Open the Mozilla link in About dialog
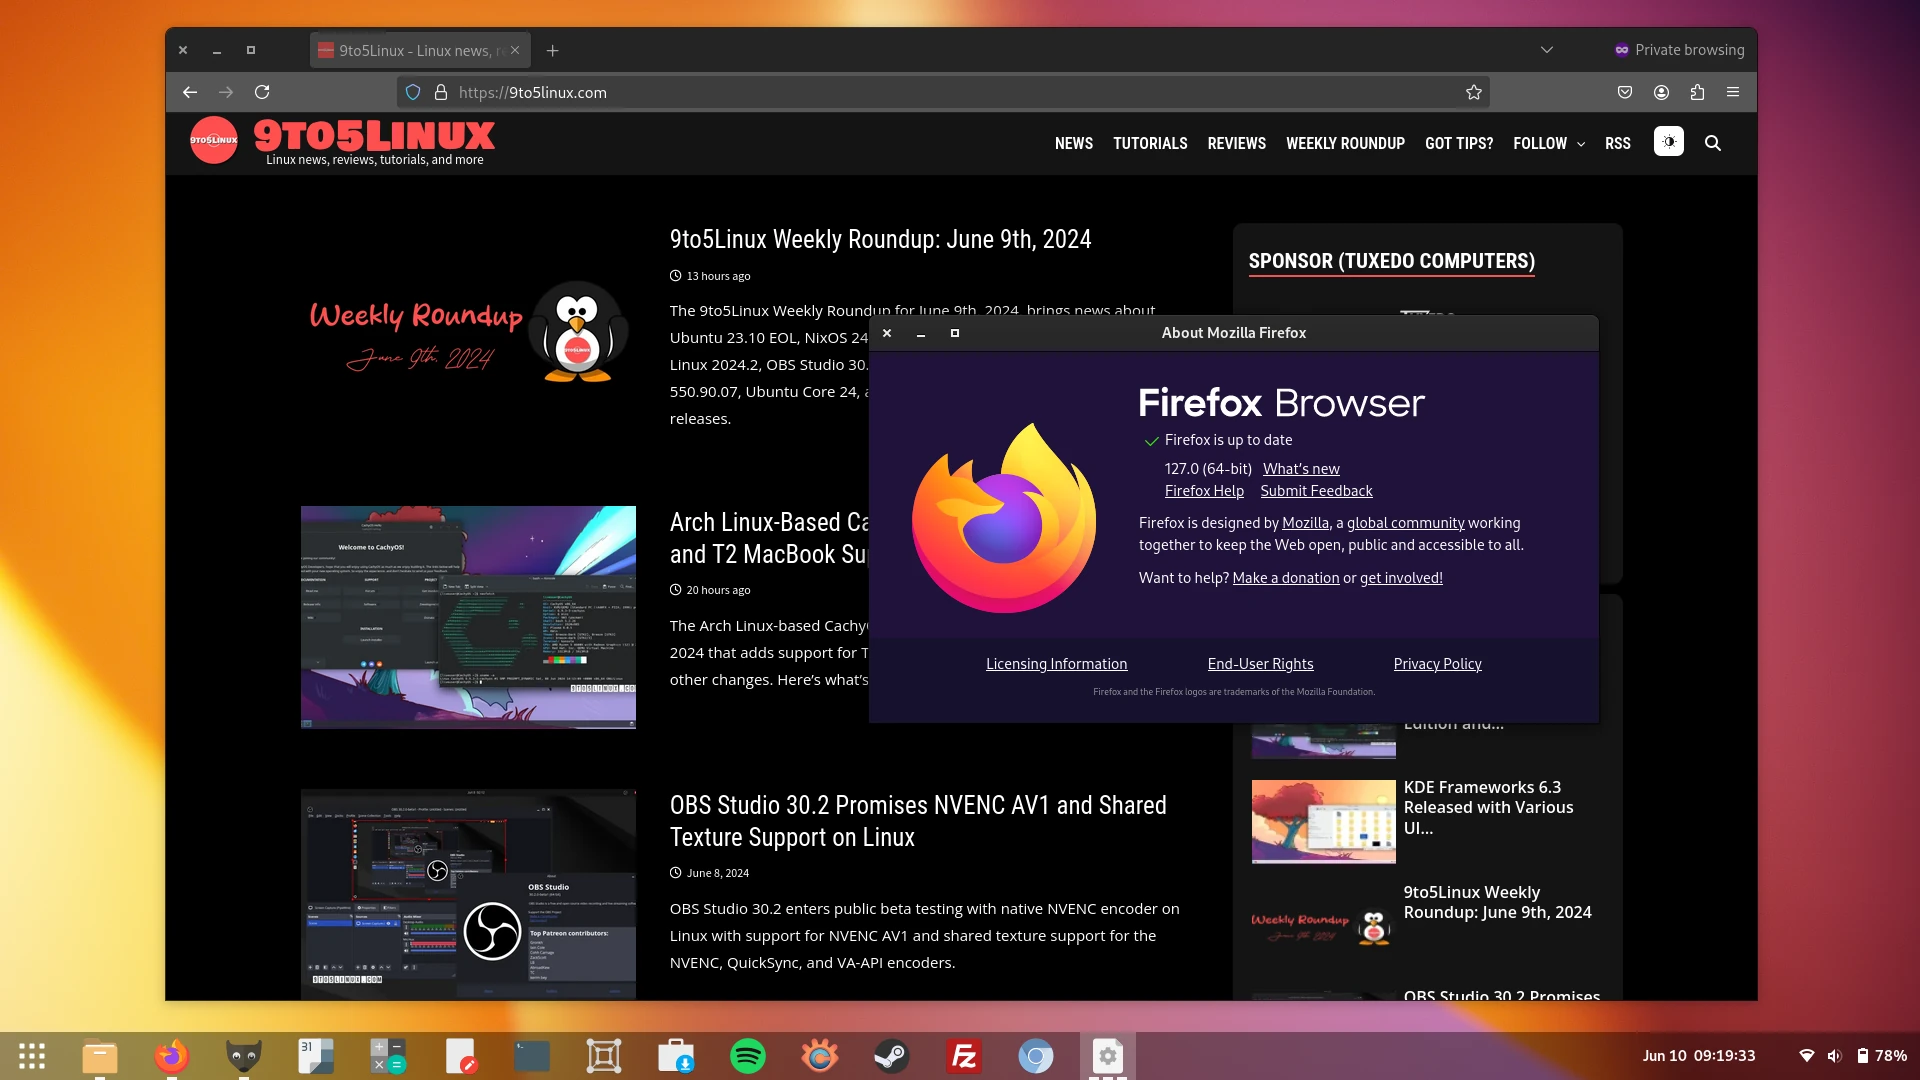This screenshot has width=1920, height=1080. (x=1305, y=522)
